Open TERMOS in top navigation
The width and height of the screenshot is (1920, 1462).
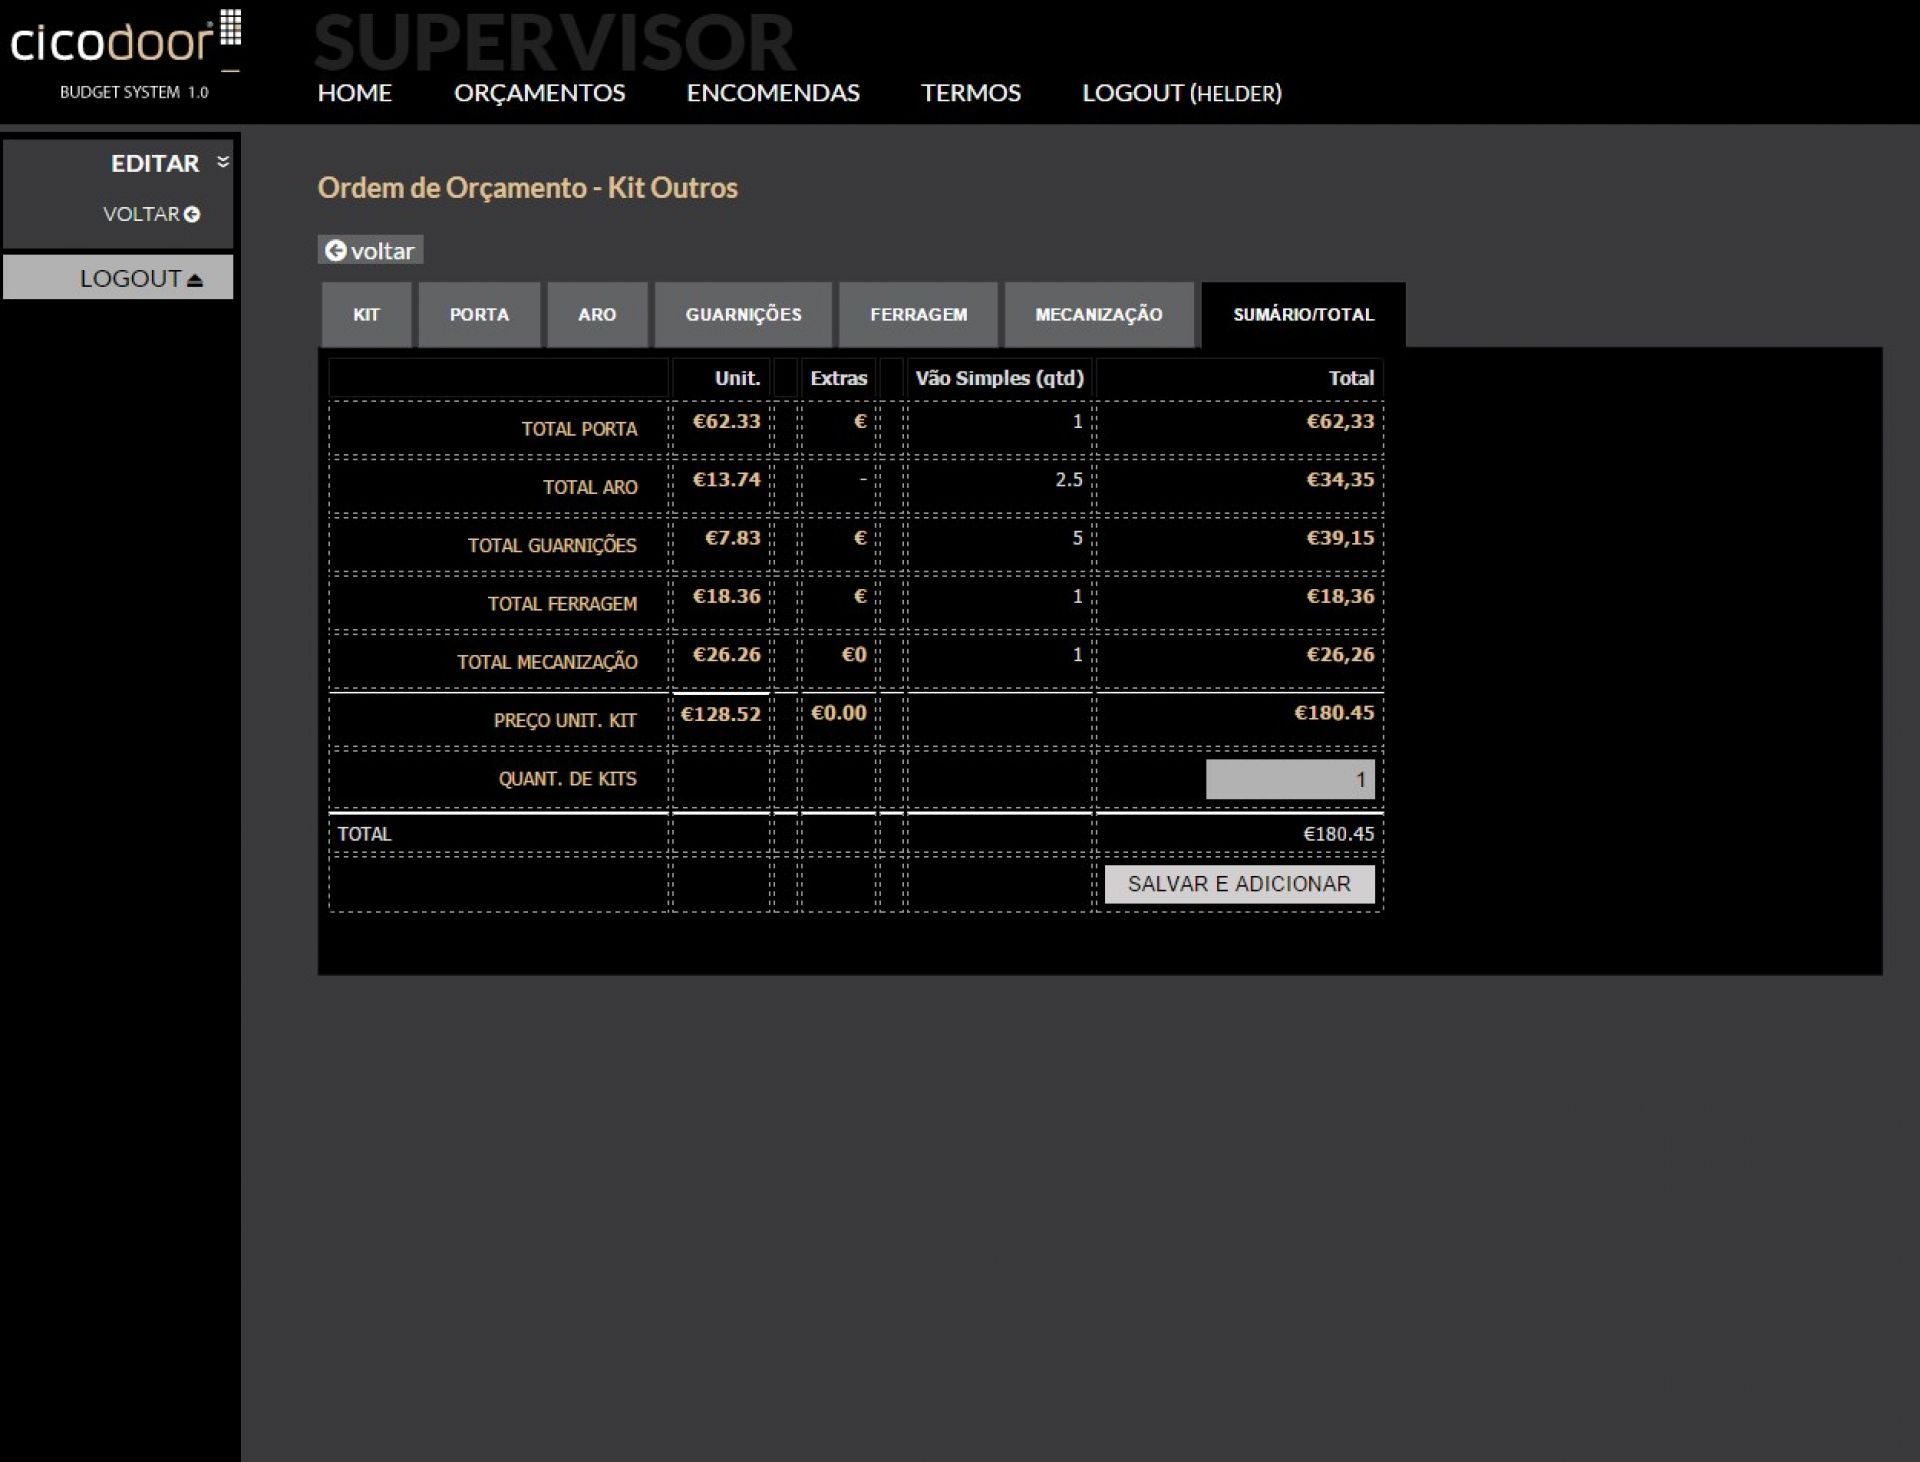click(970, 93)
